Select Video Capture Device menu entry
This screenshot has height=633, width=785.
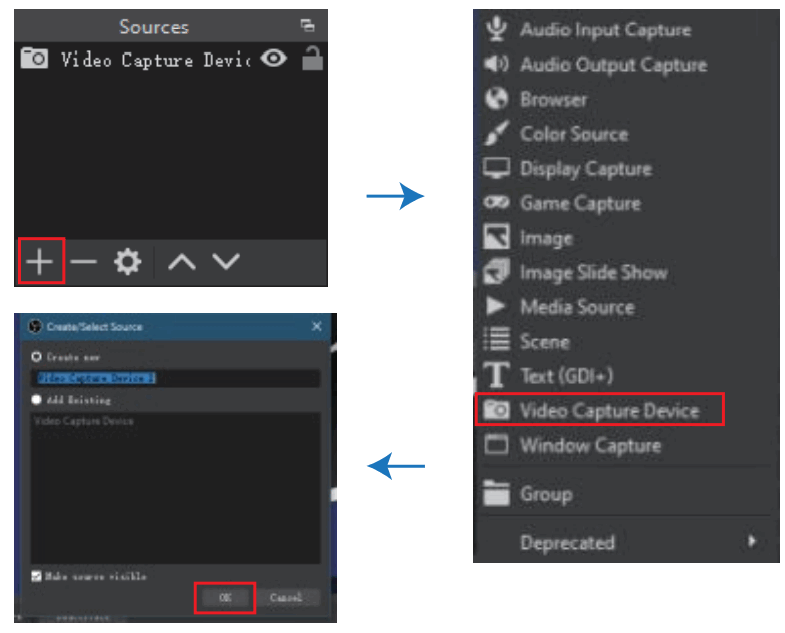[599, 410]
